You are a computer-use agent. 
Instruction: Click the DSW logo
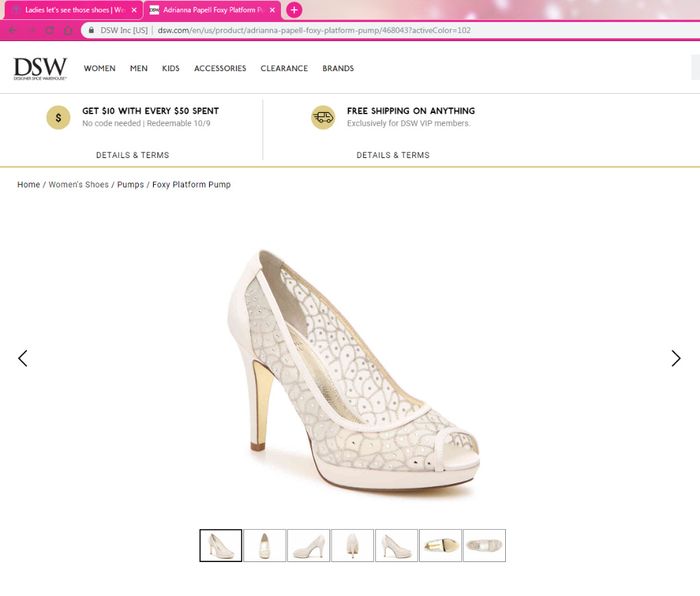(40, 69)
